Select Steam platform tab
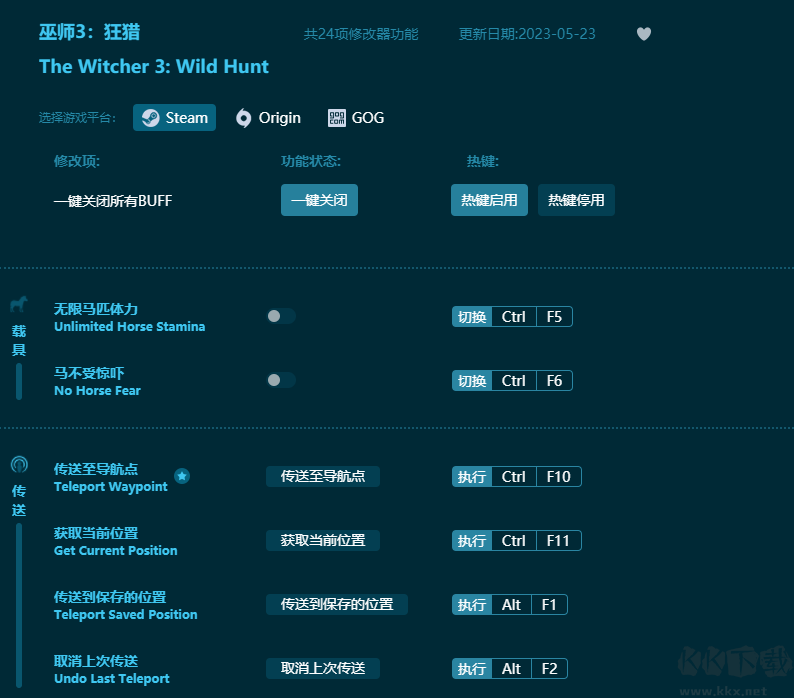Image resolution: width=794 pixels, height=698 pixels. click(174, 118)
